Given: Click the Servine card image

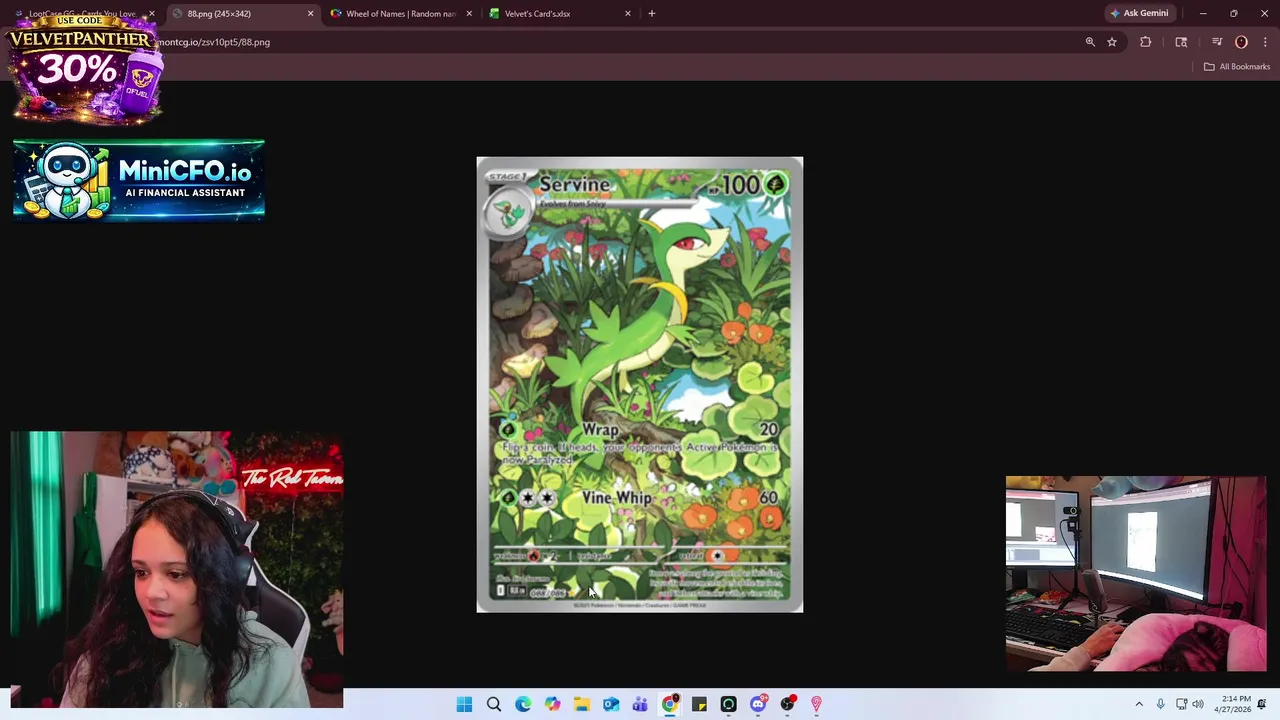Looking at the screenshot, I should point(639,384).
